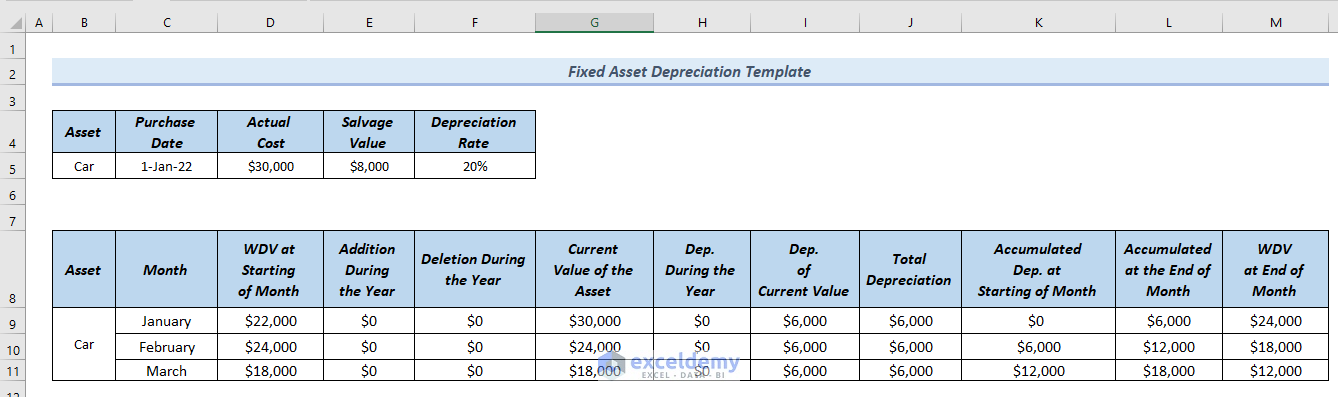
Task: Click the February month cell
Action: coord(166,347)
